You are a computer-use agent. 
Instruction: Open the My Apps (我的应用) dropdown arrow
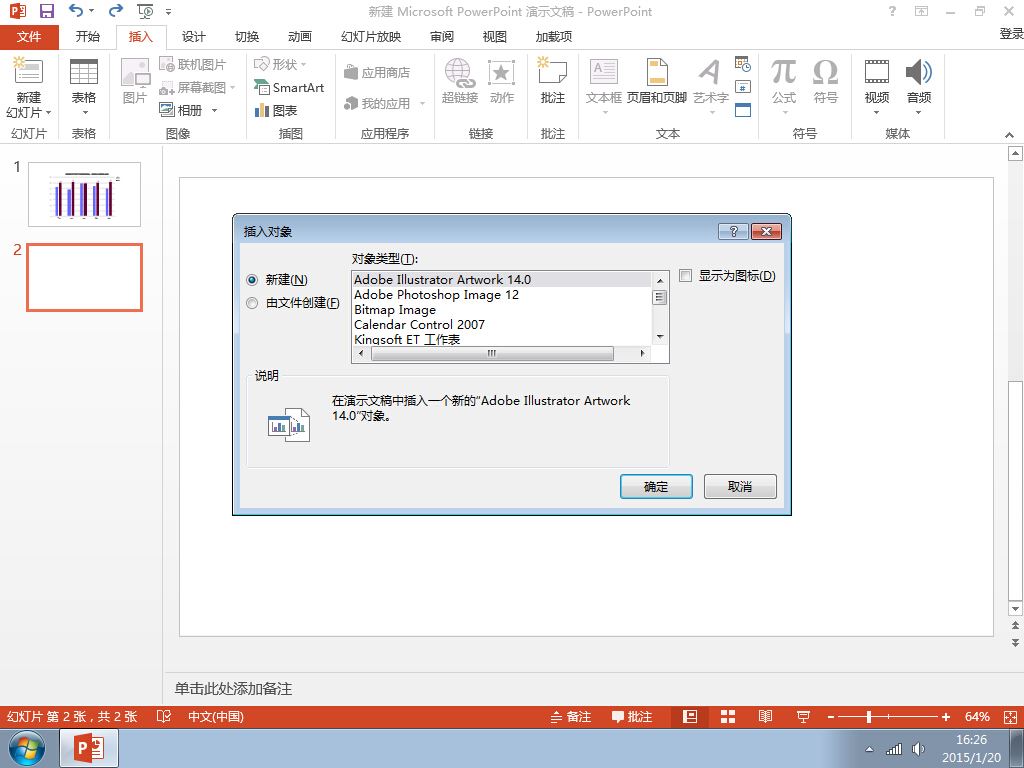click(422, 103)
